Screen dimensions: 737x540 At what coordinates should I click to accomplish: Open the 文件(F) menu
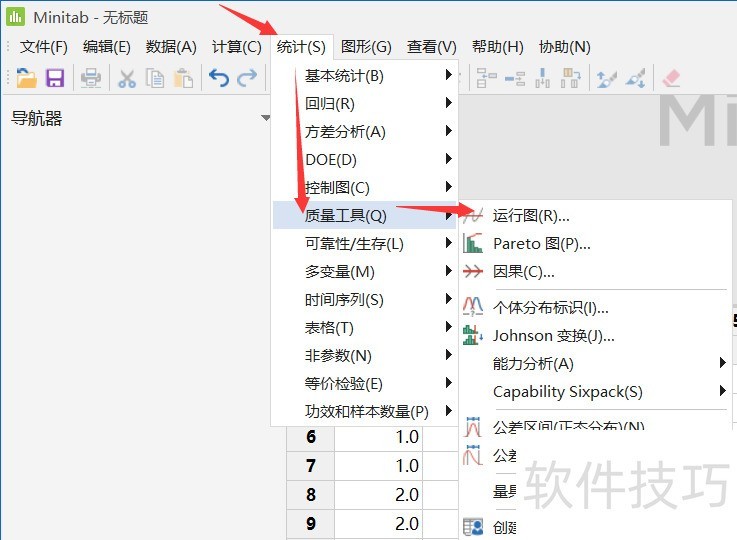coord(44,47)
